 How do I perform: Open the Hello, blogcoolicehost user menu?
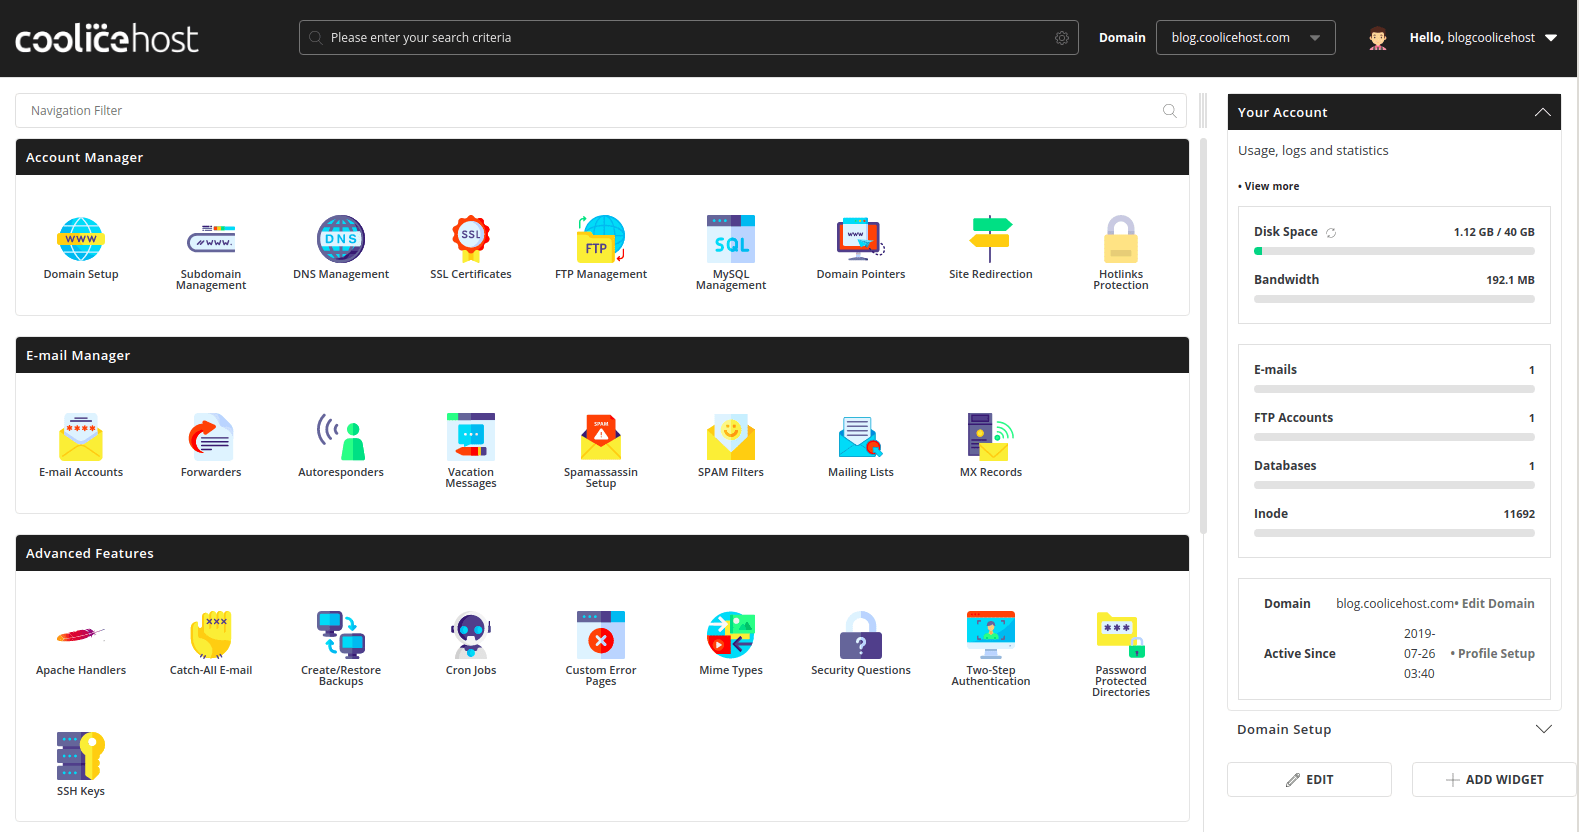(1483, 38)
